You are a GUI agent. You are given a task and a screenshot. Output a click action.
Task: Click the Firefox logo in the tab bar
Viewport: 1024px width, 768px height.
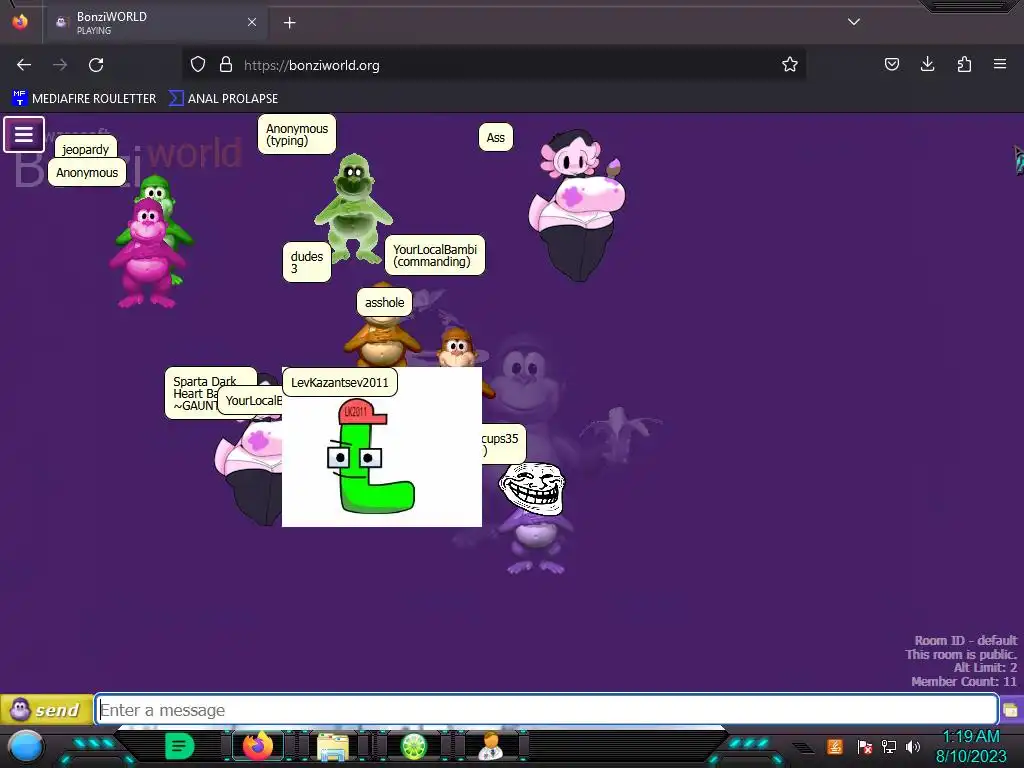[20, 22]
